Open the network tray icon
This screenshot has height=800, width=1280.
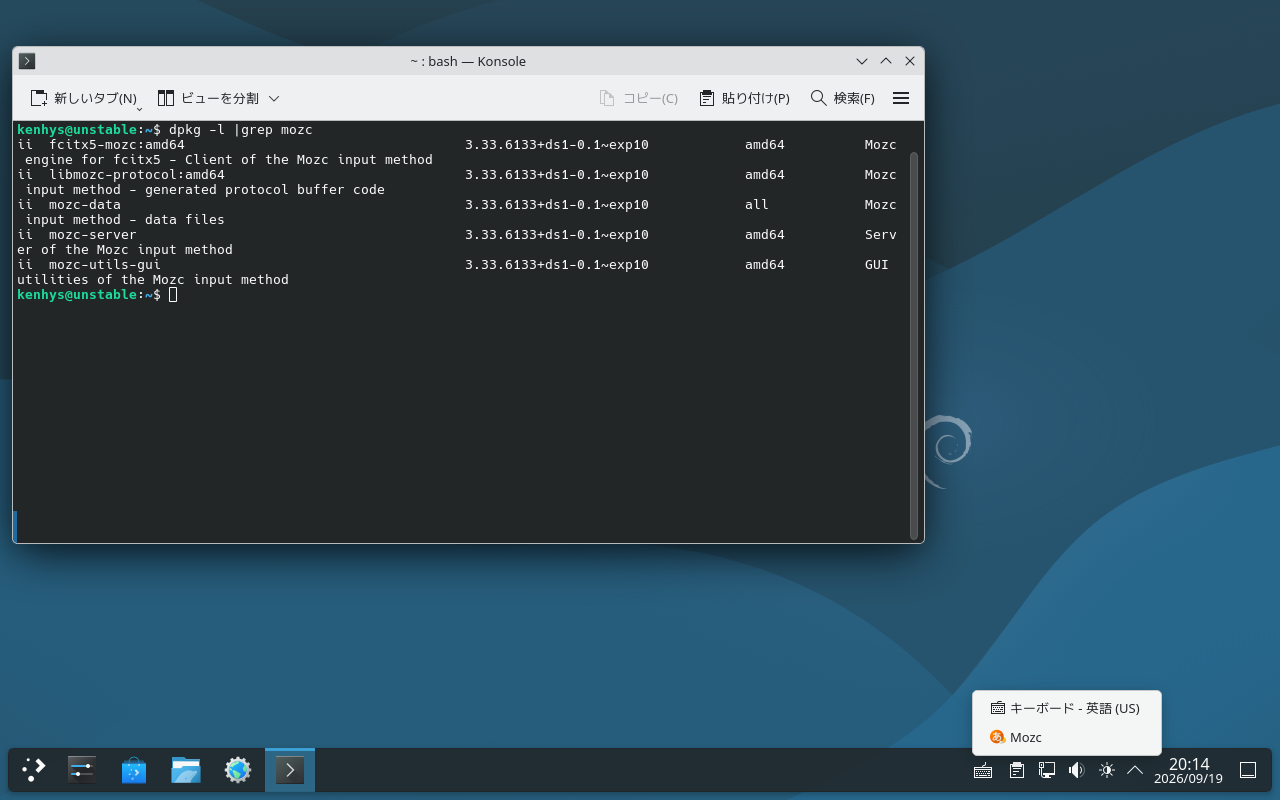[1047, 770]
